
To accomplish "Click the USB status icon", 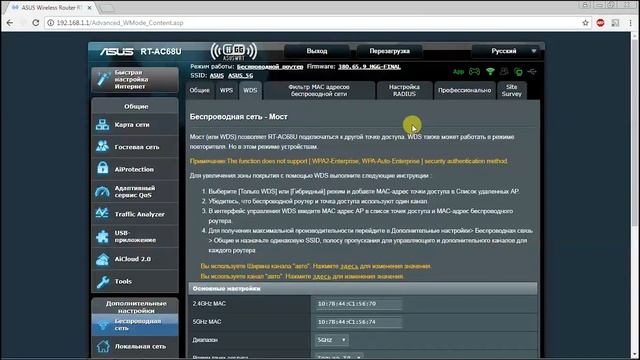I will pyautogui.click(x=532, y=72).
